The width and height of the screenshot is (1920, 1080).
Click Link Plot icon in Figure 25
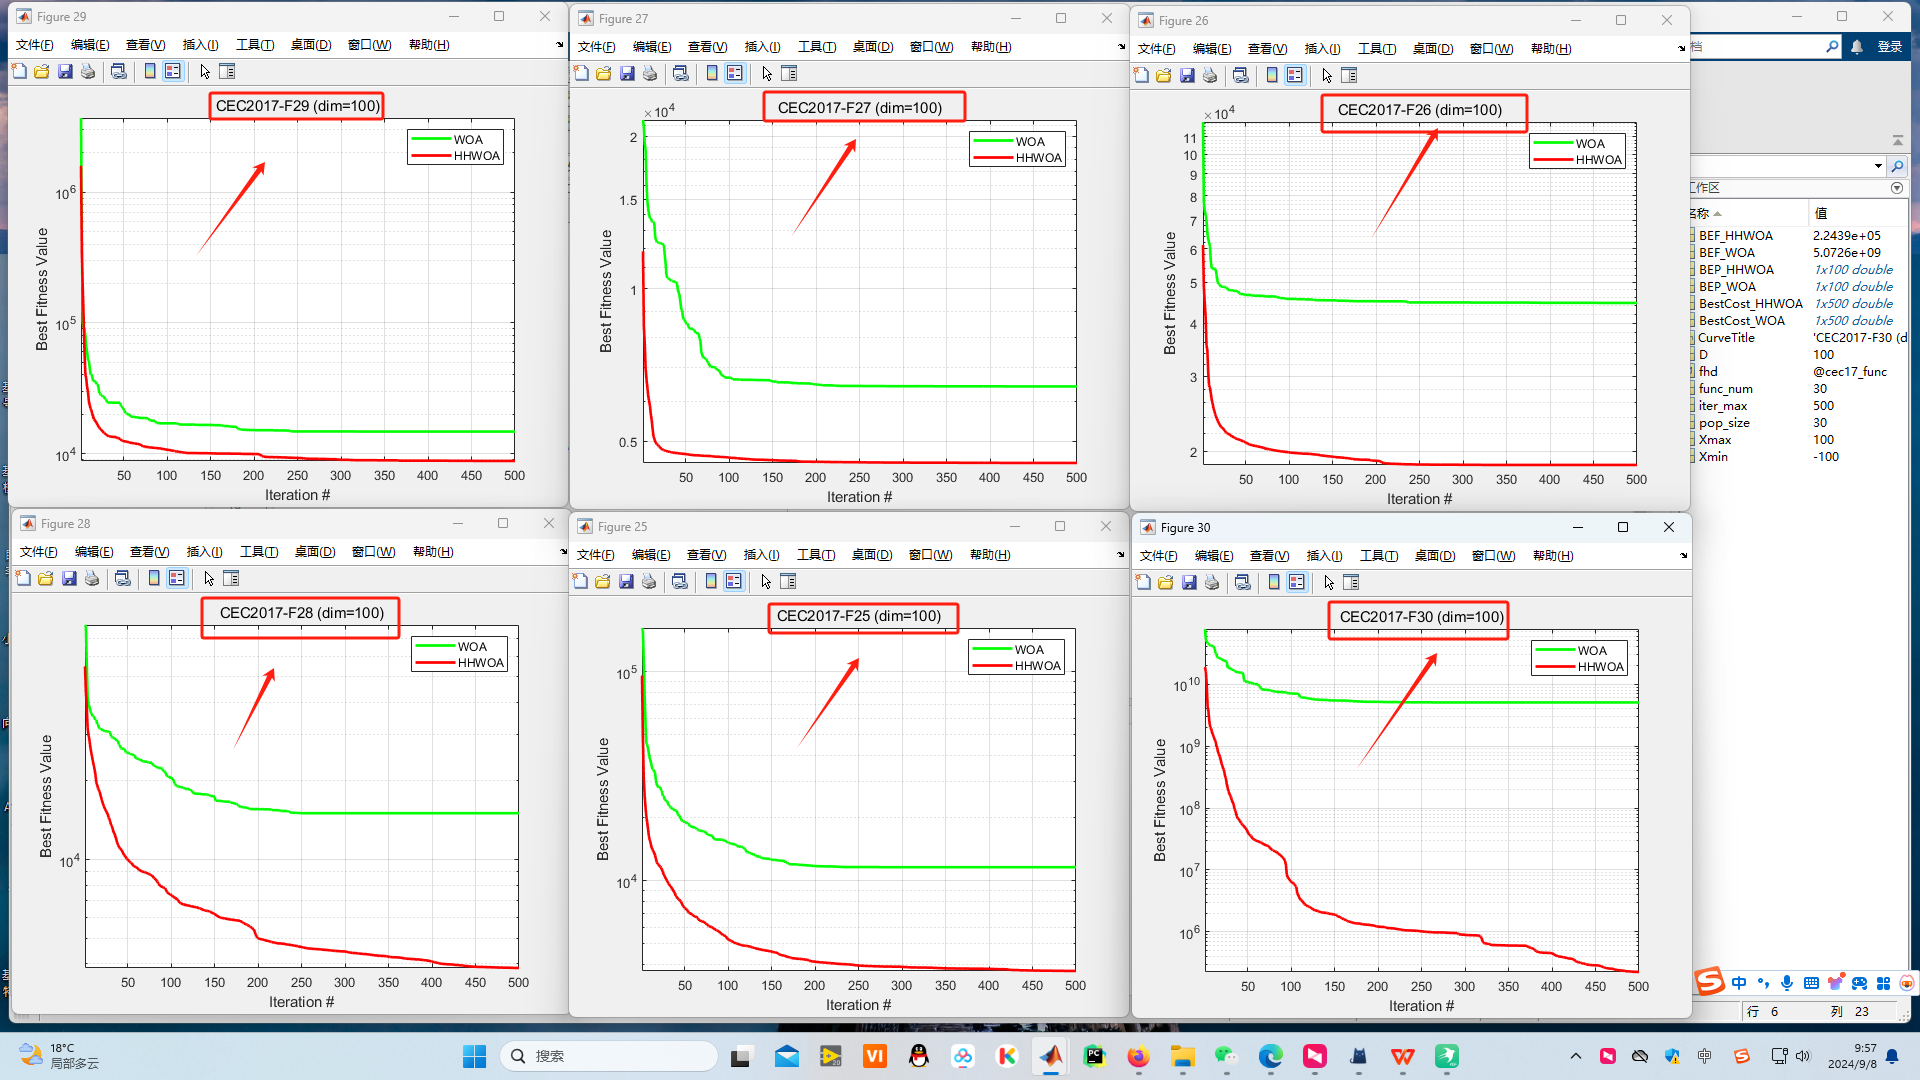coord(680,582)
